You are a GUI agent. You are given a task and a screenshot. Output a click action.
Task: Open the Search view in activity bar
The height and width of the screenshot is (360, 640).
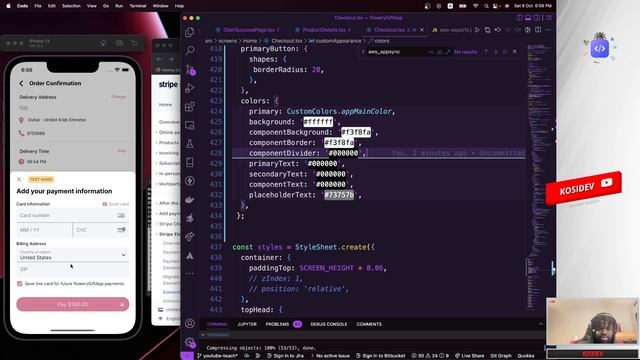point(190,51)
